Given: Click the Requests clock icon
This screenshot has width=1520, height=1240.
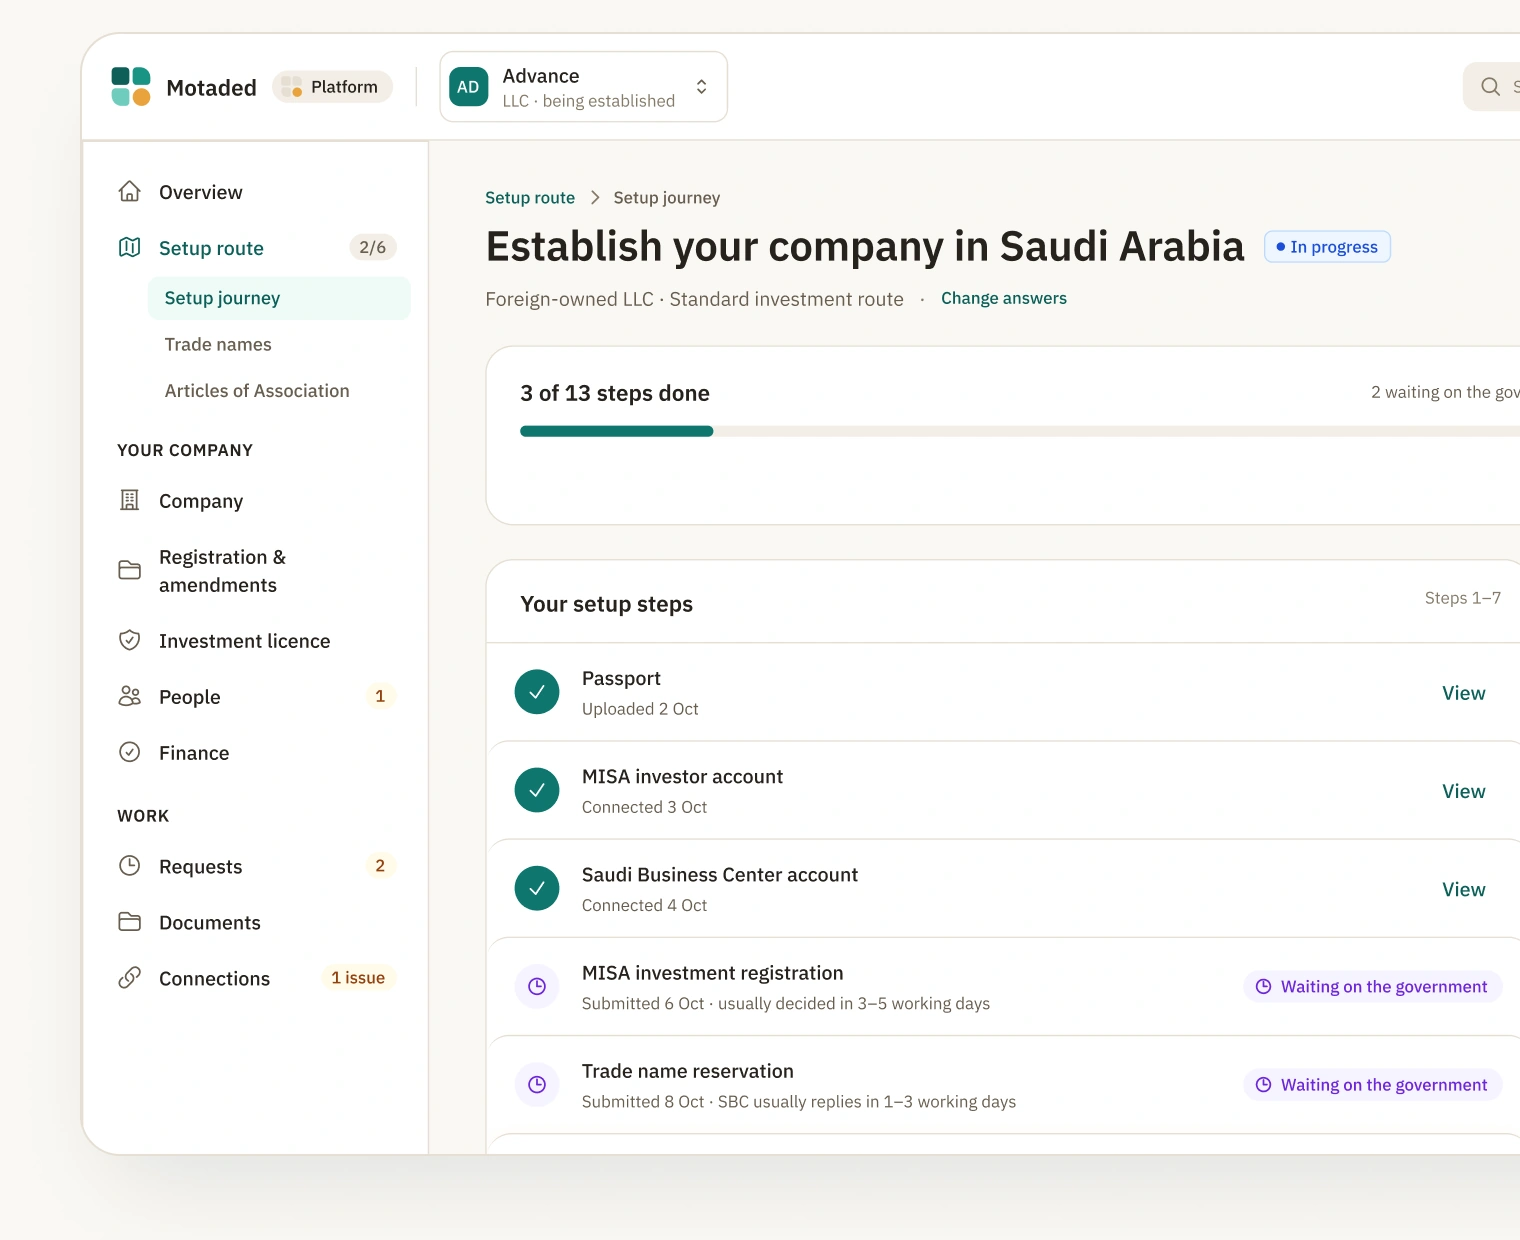Looking at the screenshot, I should [x=130, y=866].
